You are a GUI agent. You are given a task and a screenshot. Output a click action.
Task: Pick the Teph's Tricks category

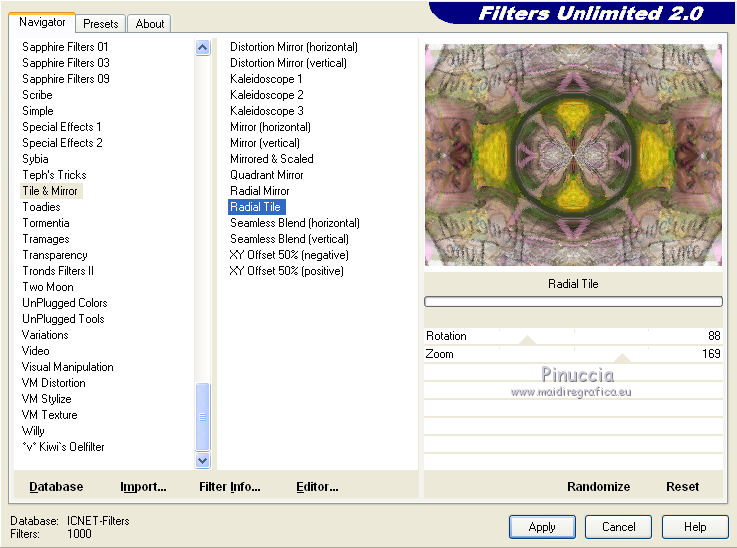point(54,175)
